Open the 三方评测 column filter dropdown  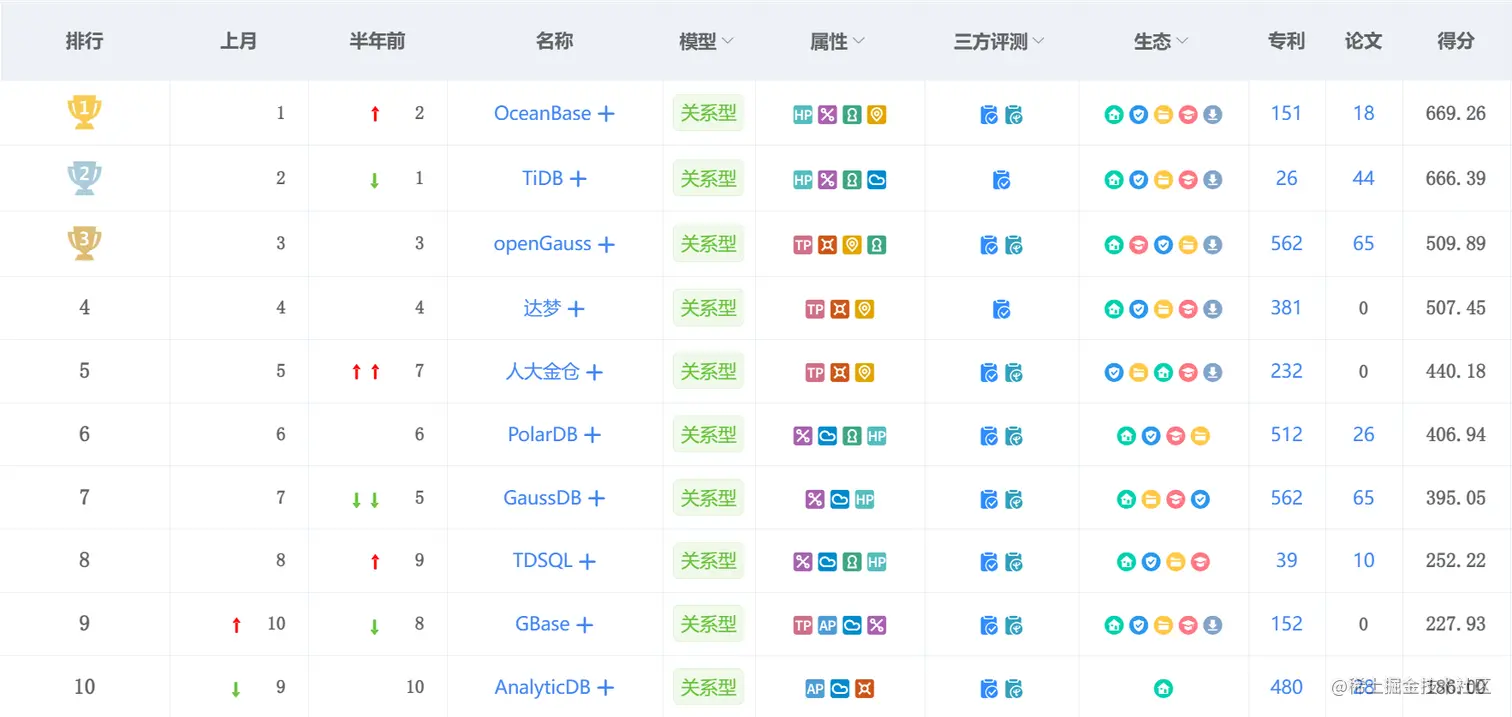click(1038, 41)
